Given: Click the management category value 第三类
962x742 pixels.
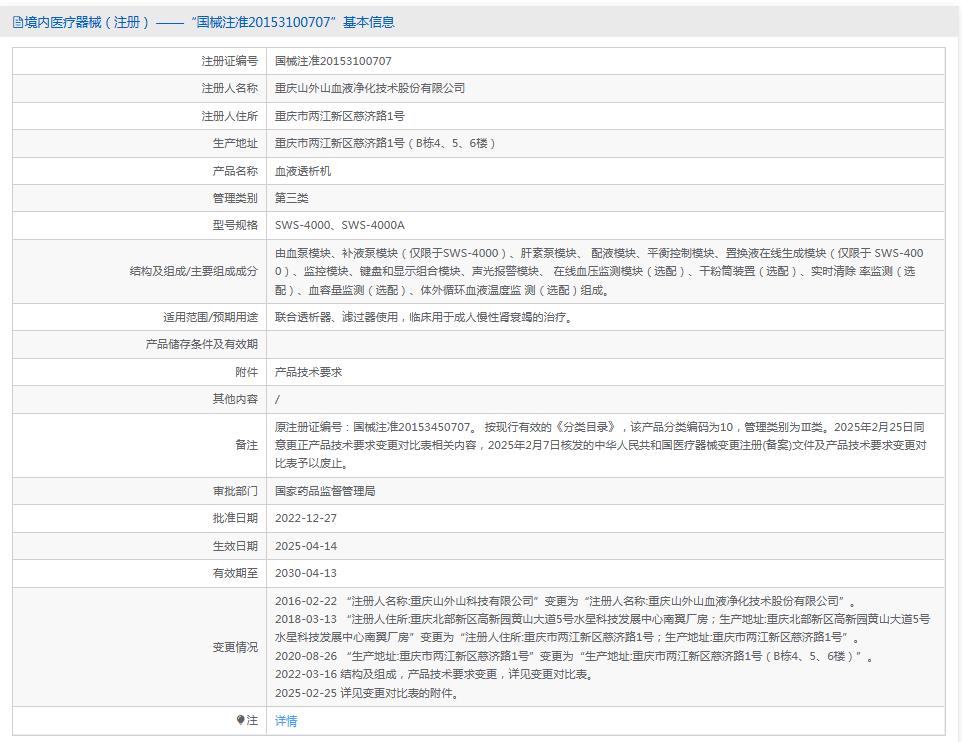Looking at the screenshot, I should click(292, 198).
